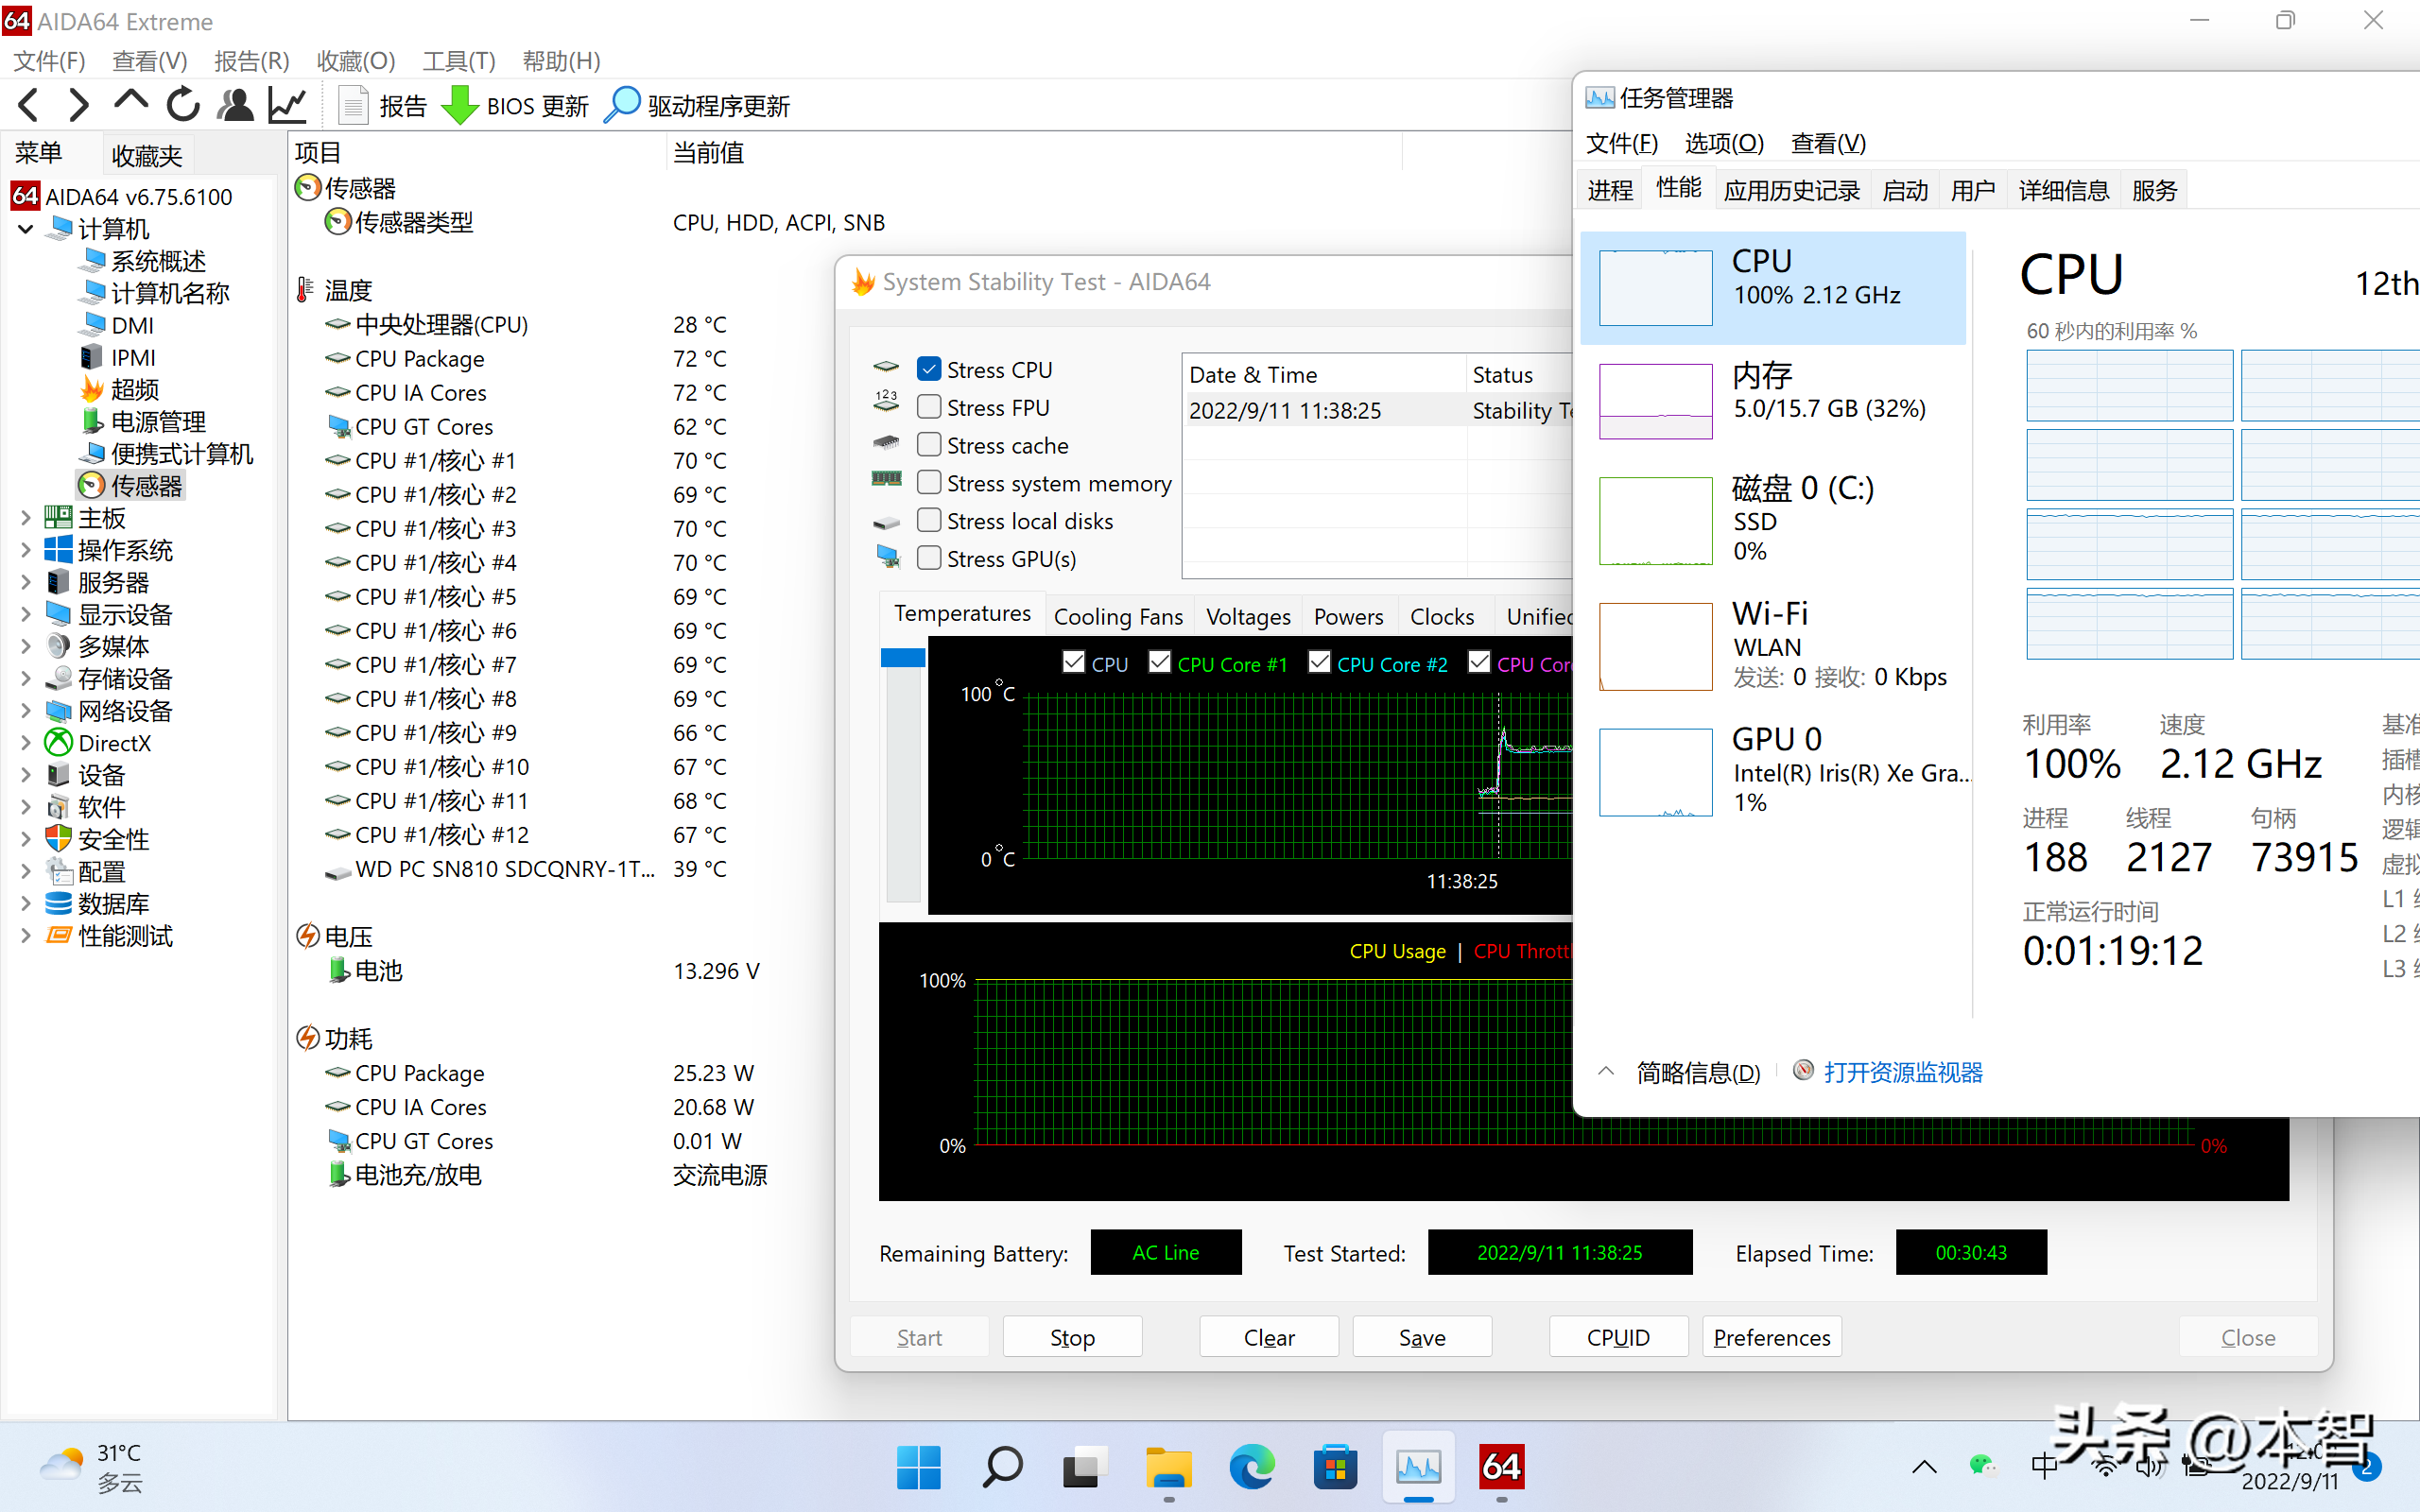Open Task View icon on taskbar
This screenshot has height=1512, width=2420.
point(1085,1467)
